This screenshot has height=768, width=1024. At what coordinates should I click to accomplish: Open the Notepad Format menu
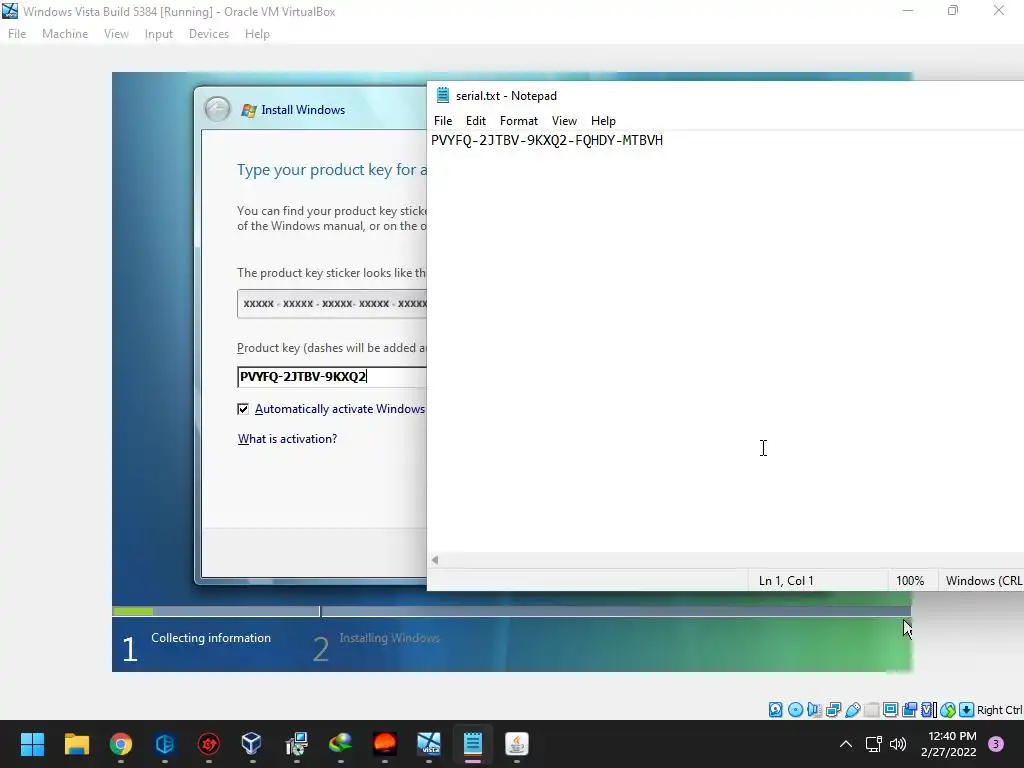click(519, 121)
